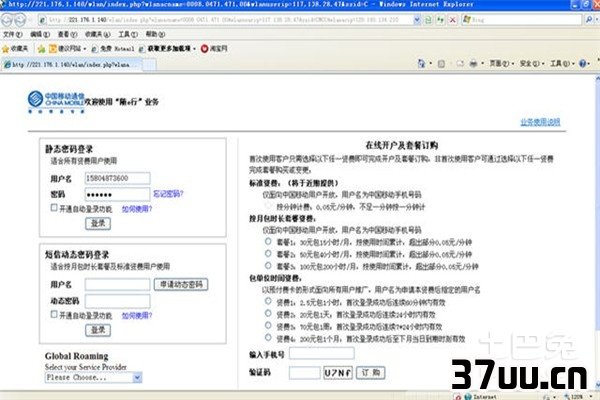Go back with the browser Back arrow
The height and width of the screenshot is (400, 600).
point(7,20)
